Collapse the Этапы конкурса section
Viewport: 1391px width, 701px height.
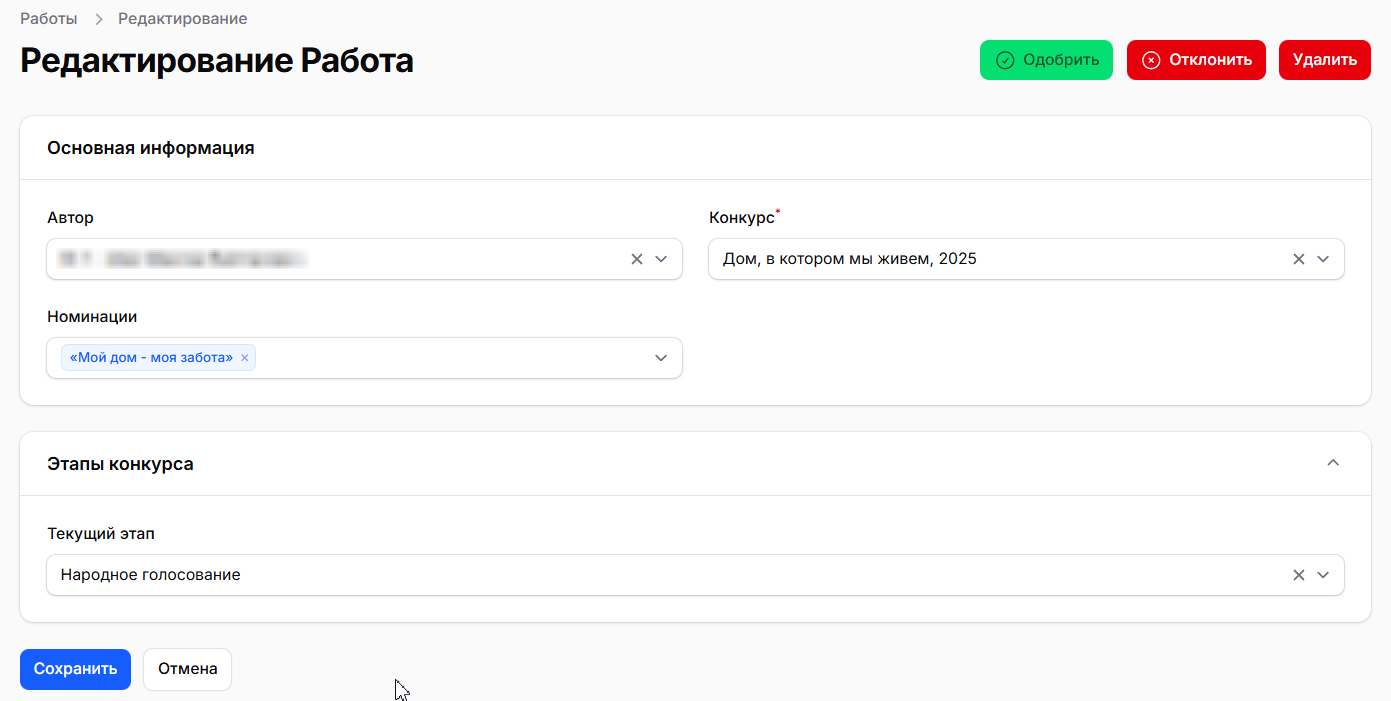pos(1332,463)
